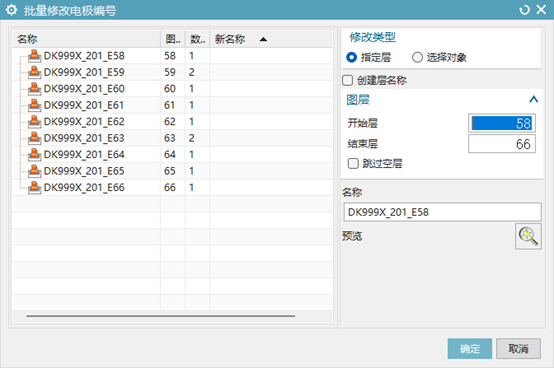Click layer value 60 in the table
The image size is (554, 368).
[170, 89]
